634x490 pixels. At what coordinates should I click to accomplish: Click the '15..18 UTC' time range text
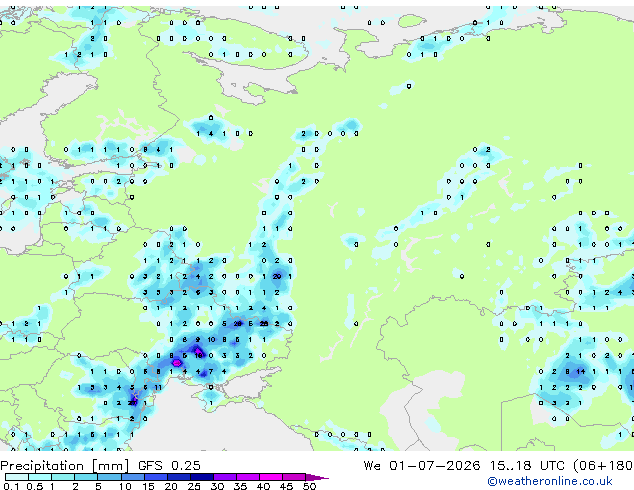pyautogui.click(x=527, y=466)
